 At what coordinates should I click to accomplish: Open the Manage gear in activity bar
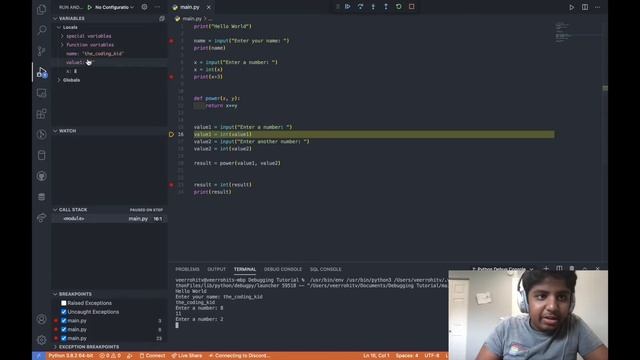[41, 340]
